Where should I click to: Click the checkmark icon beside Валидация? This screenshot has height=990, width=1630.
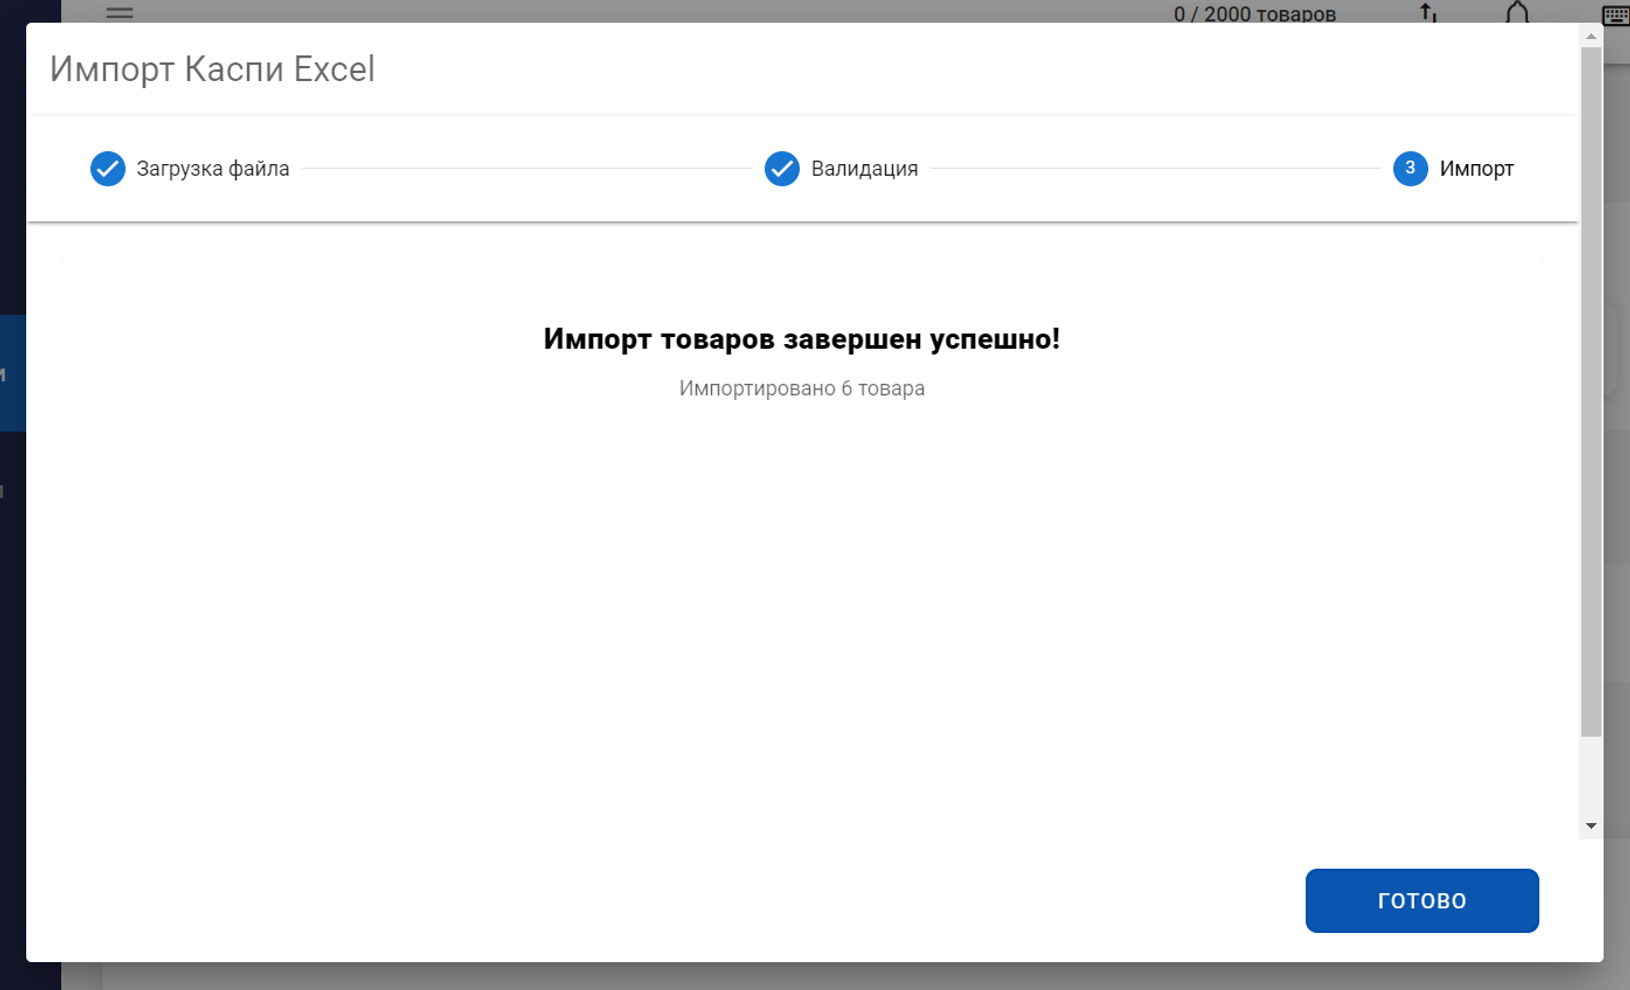[x=782, y=169]
